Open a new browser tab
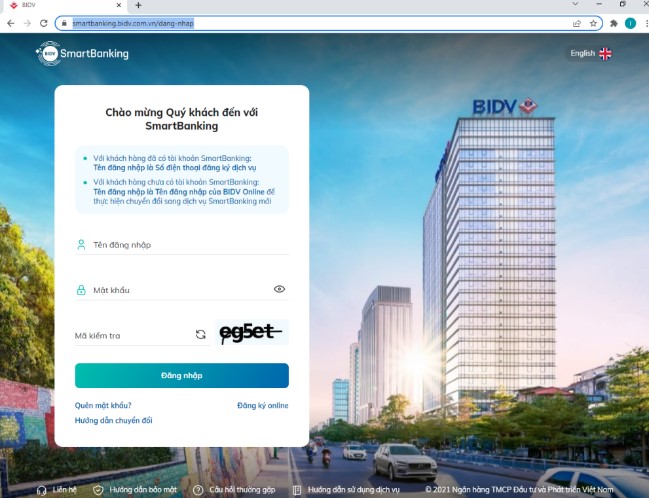This screenshot has width=649, height=498. click(138, 5)
